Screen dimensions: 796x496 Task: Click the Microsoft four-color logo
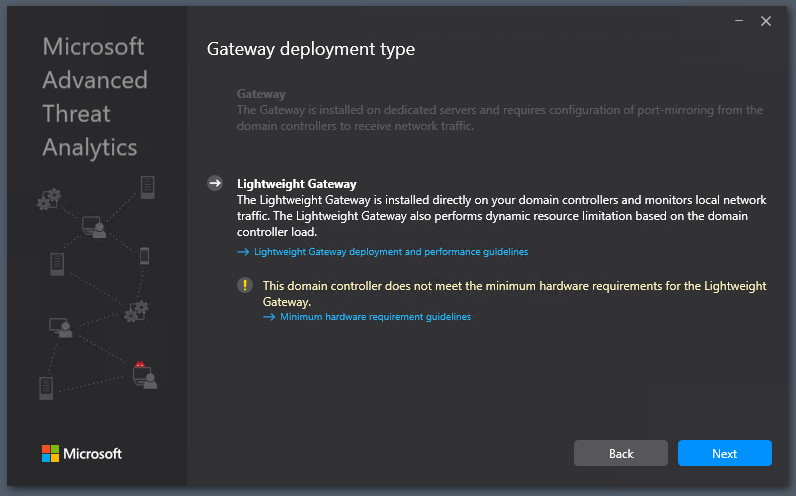[x=50, y=453]
